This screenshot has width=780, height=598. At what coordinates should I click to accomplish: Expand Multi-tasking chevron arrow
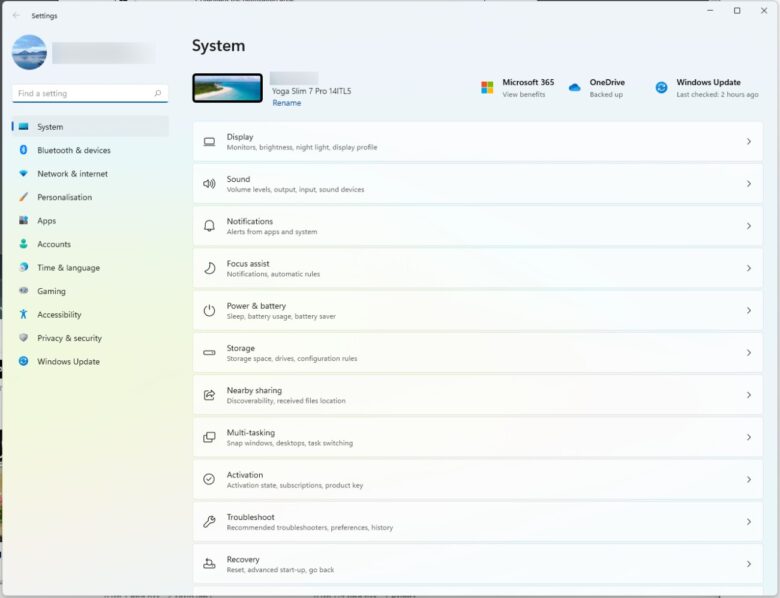coord(749,437)
